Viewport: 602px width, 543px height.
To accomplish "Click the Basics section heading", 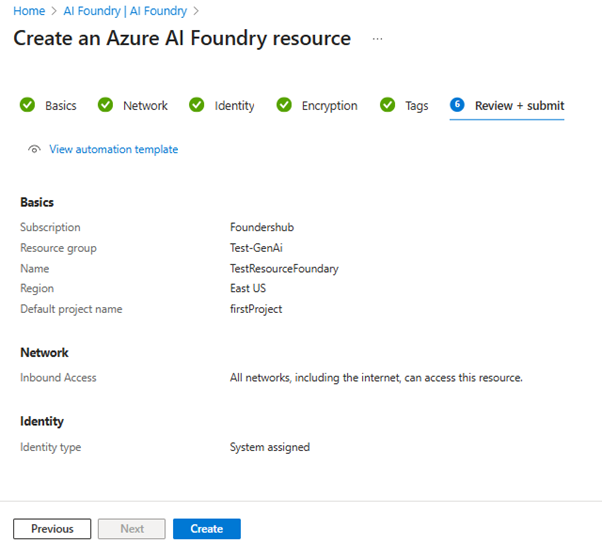I will [x=37, y=202].
